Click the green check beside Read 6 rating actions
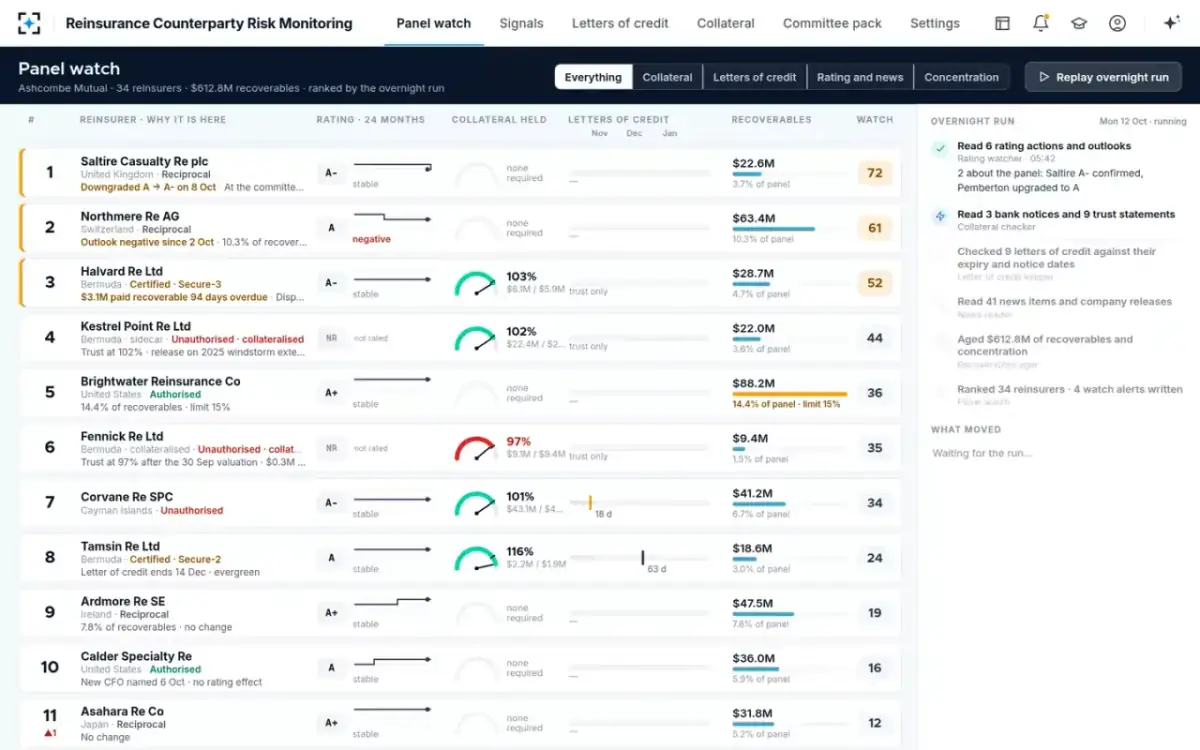 pyautogui.click(x=940, y=149)
